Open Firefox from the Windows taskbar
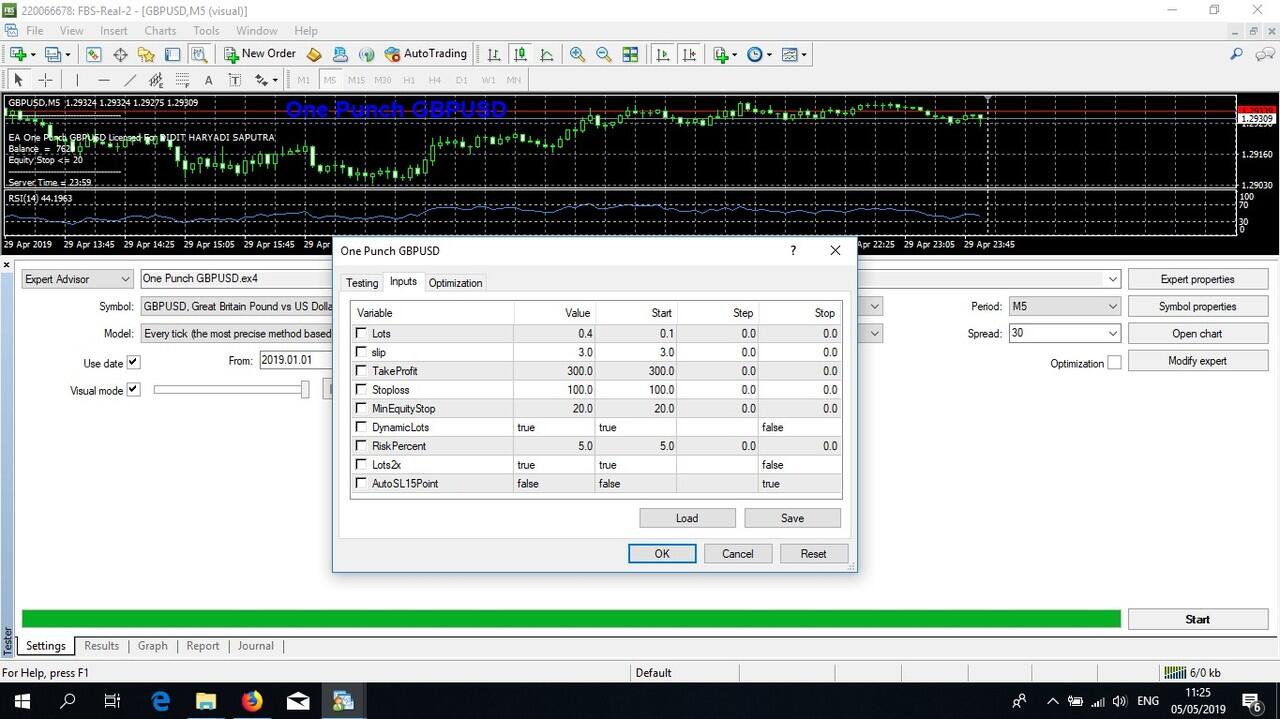The width and height of the screenshot is (1280, 719). pos(252,701)
